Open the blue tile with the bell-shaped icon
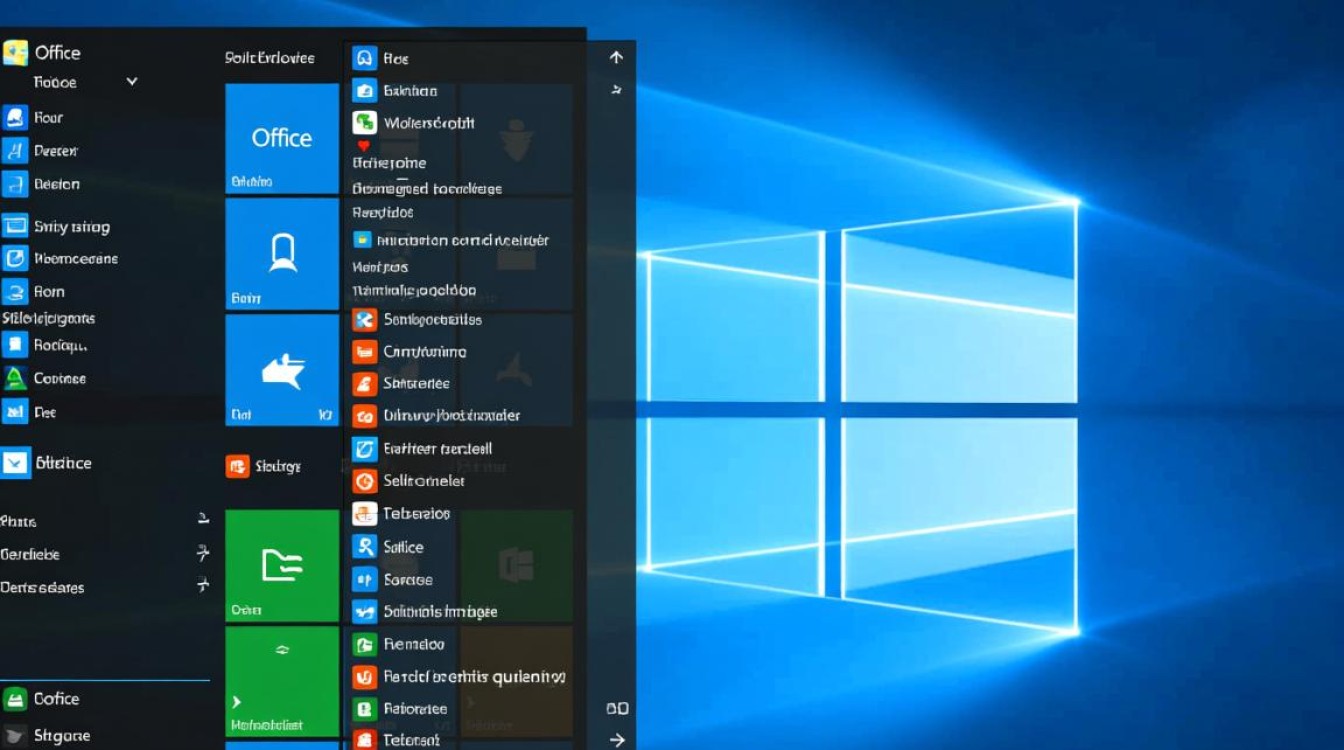The width and height of the screenshot is (1344, 750). [282, 253]
